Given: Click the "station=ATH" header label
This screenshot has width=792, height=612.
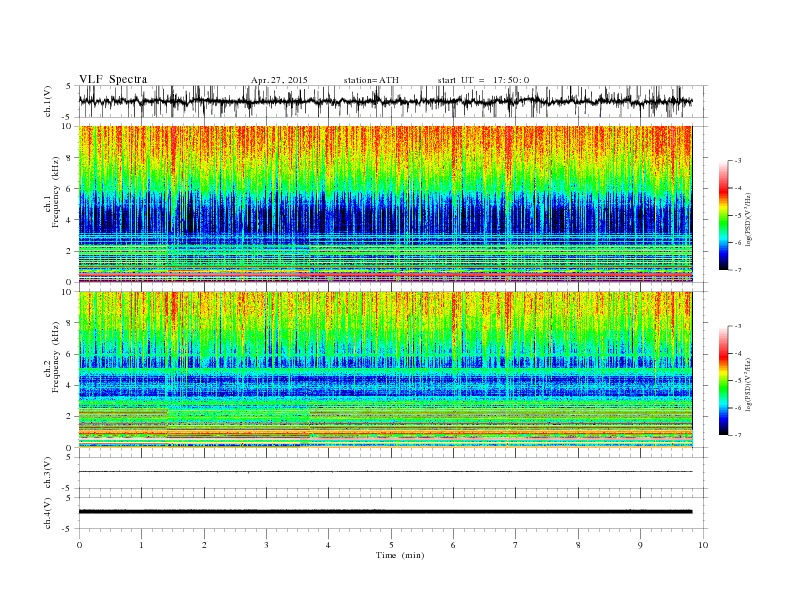Looking at the screenshot, I should coord(371,80).
